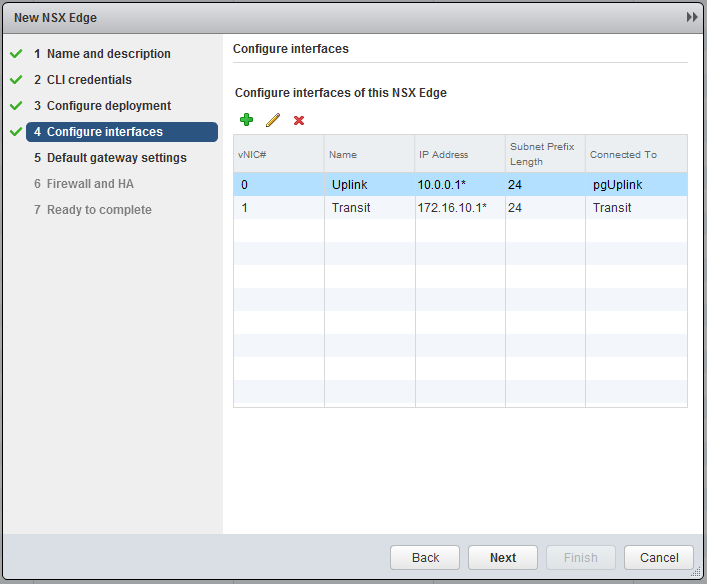This screenshot has width=707, height=584.
Task: Proceed with the Next button
Action: (x=503, y=558)
